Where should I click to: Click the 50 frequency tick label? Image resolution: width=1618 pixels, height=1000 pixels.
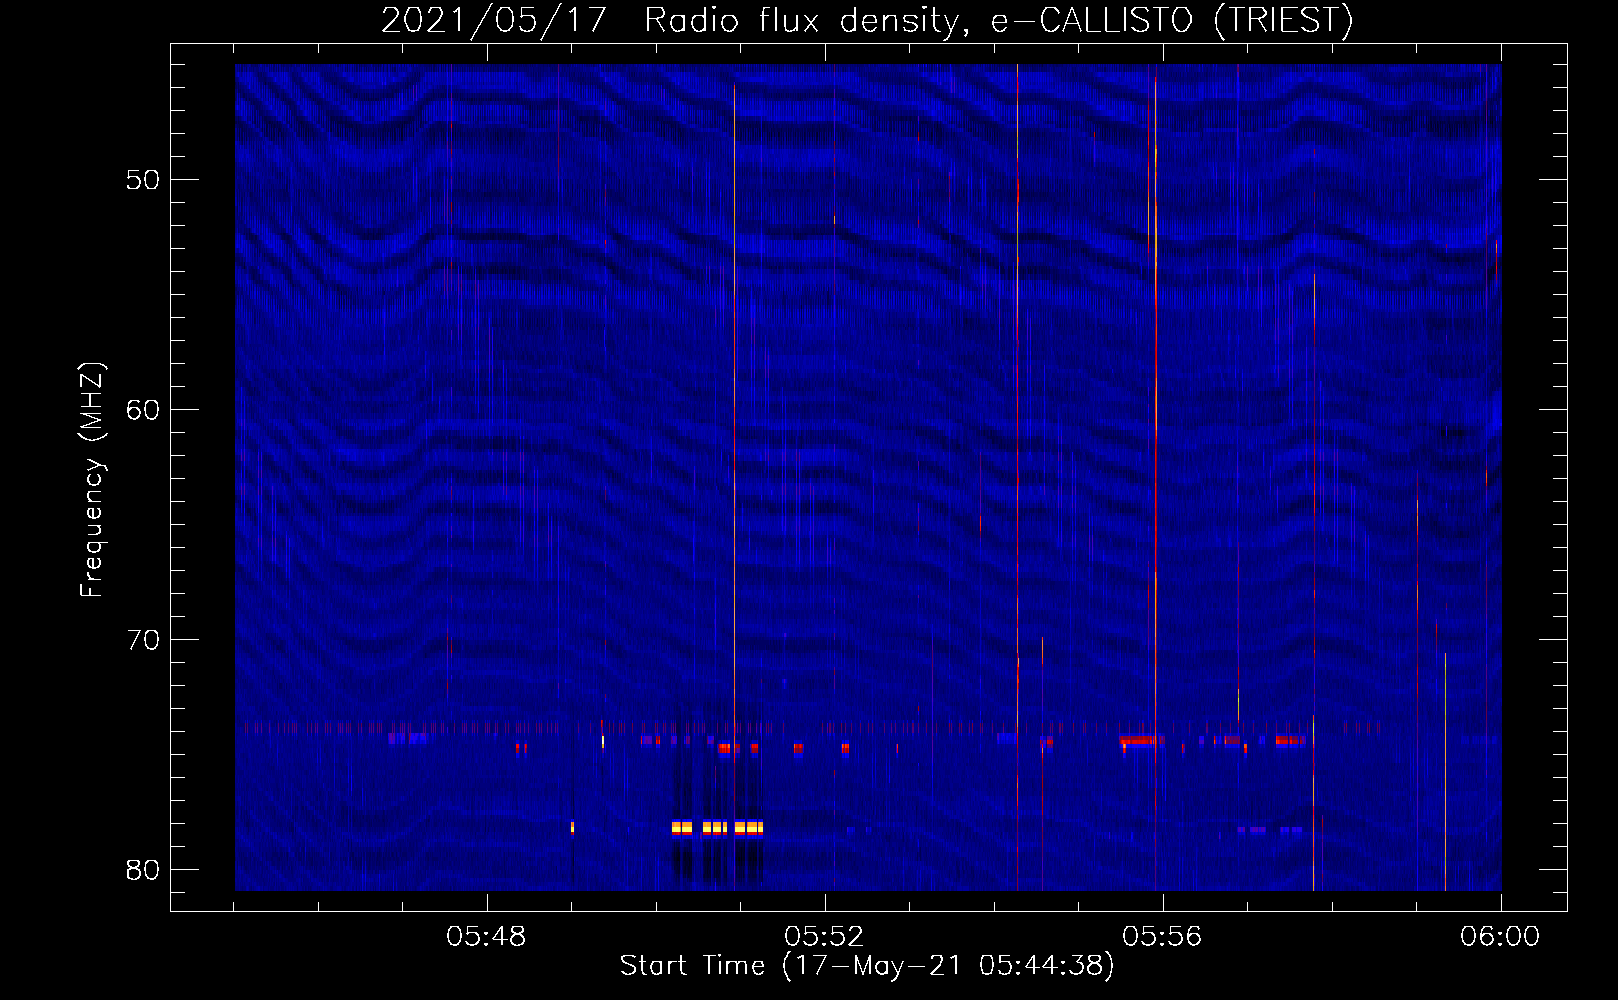(144, 180)
